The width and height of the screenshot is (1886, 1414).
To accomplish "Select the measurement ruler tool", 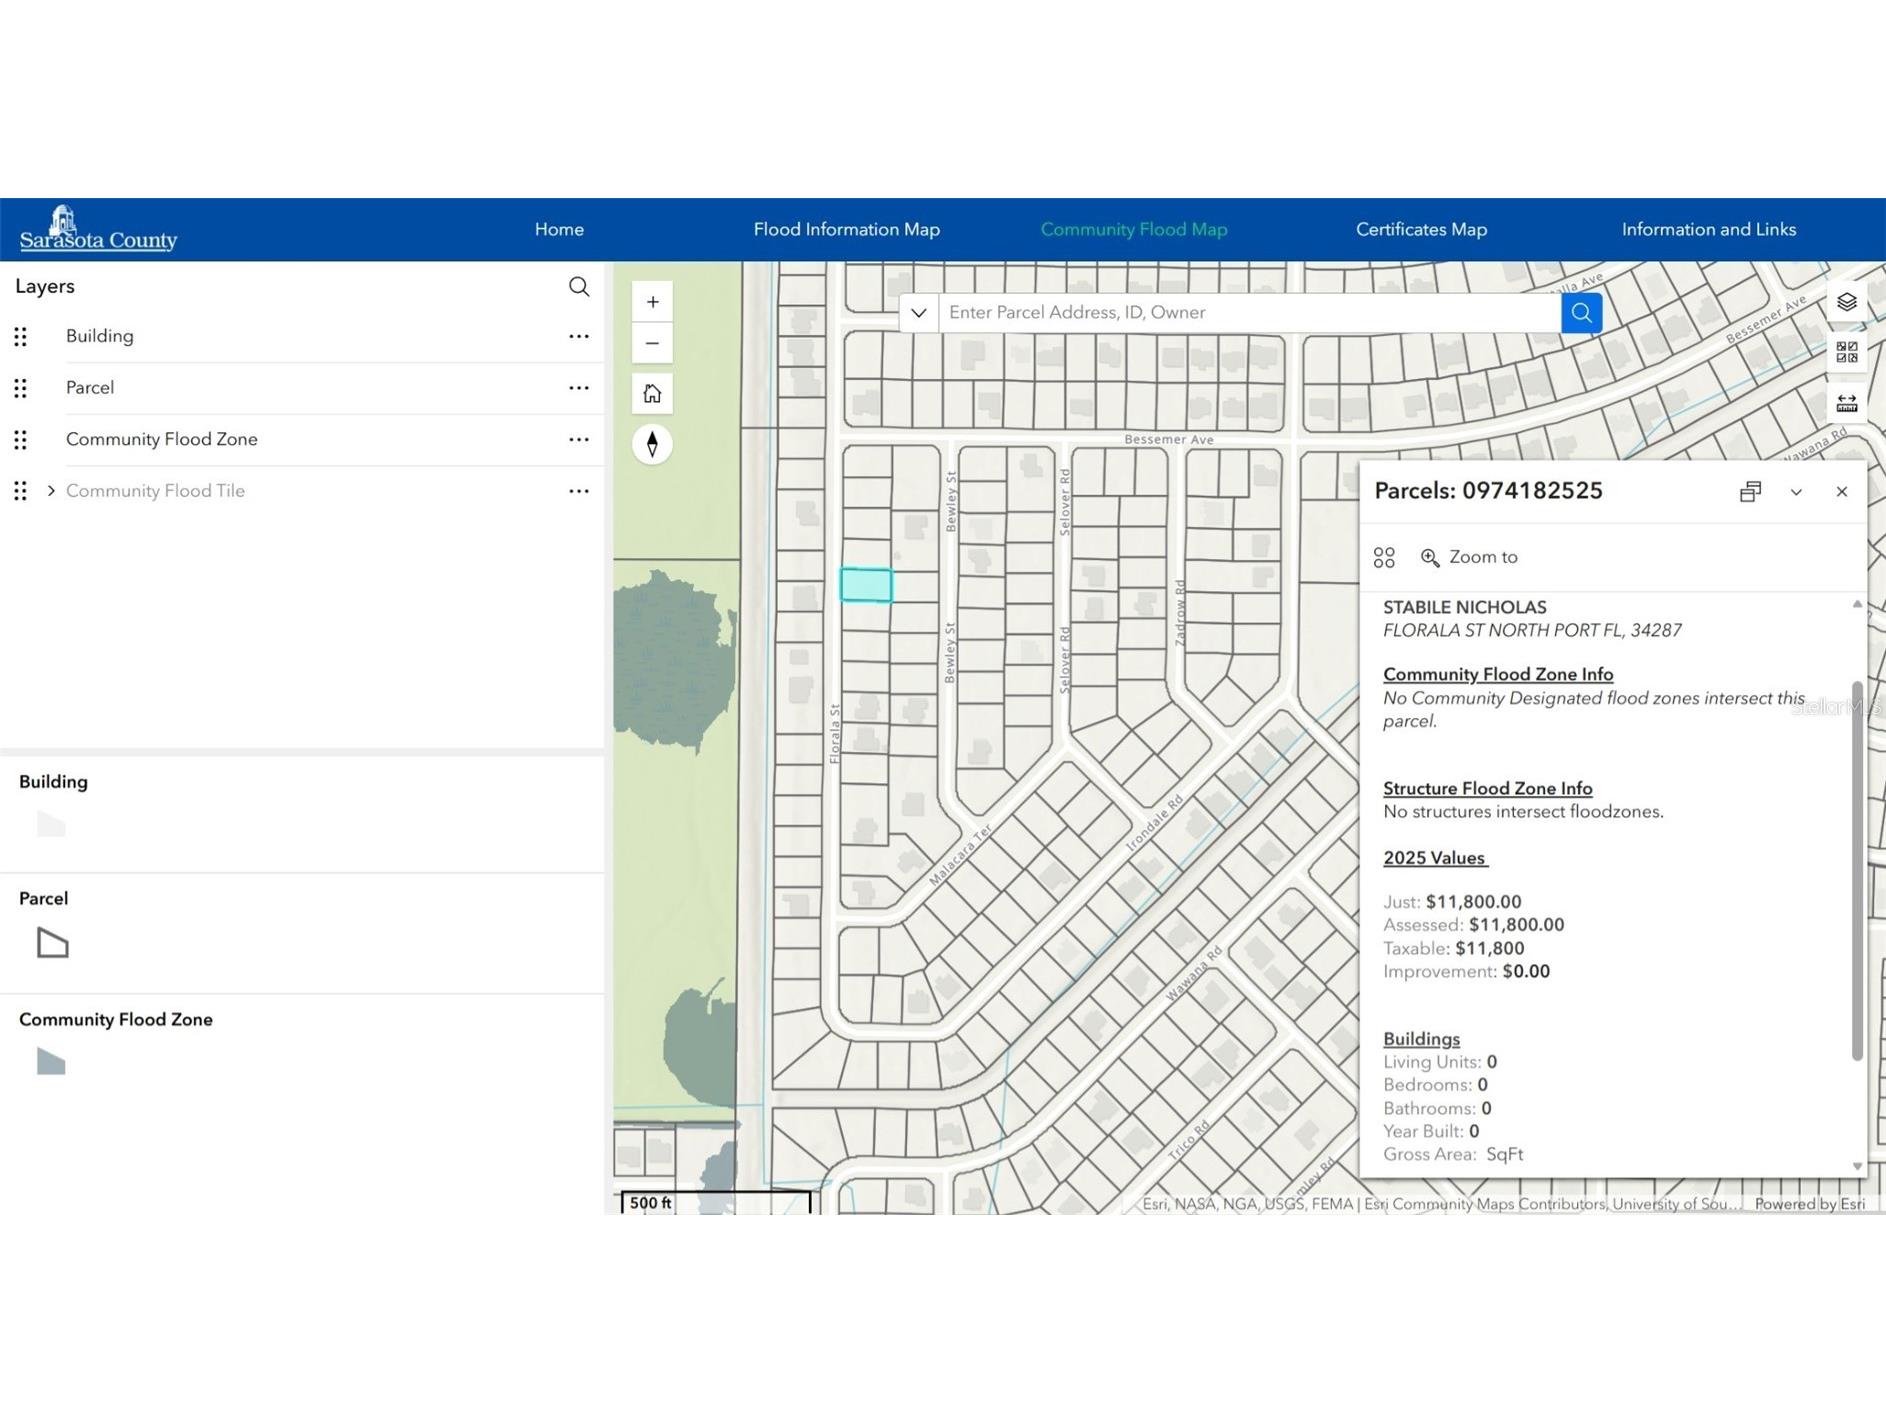I will [x=1846, y=403].
